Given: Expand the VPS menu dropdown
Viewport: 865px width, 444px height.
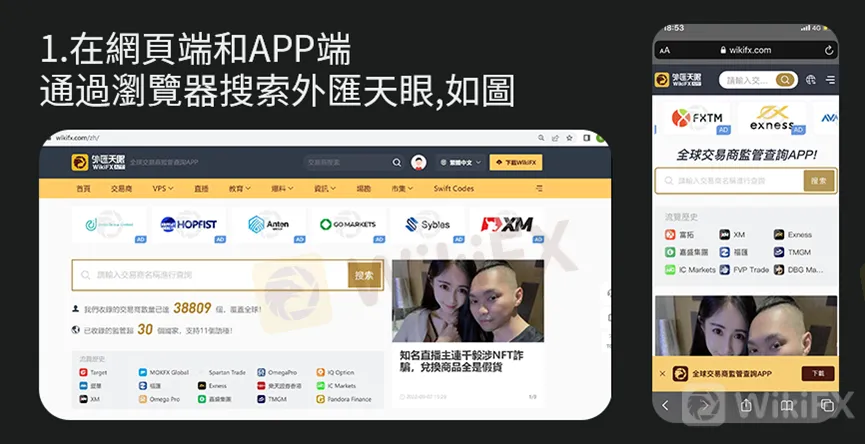Looking at the screenshot, I should point(163,188).
